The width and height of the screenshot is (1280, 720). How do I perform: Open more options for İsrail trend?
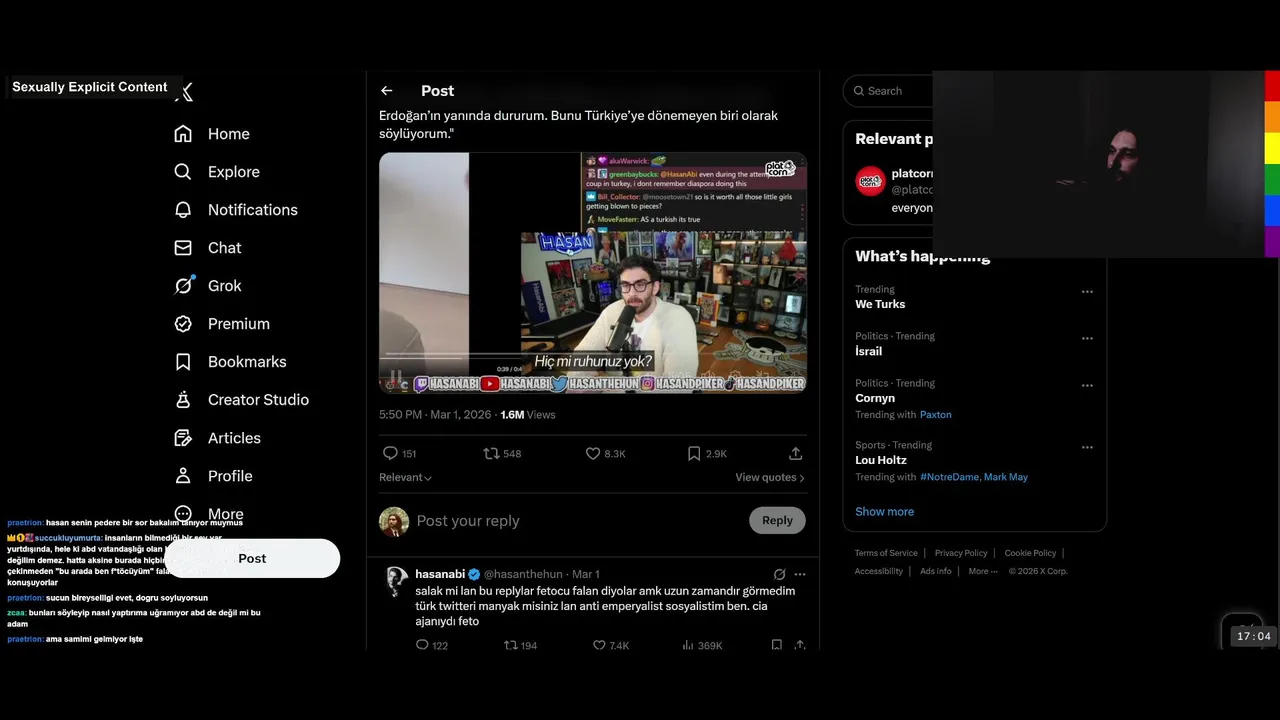tap(1087, 339)
